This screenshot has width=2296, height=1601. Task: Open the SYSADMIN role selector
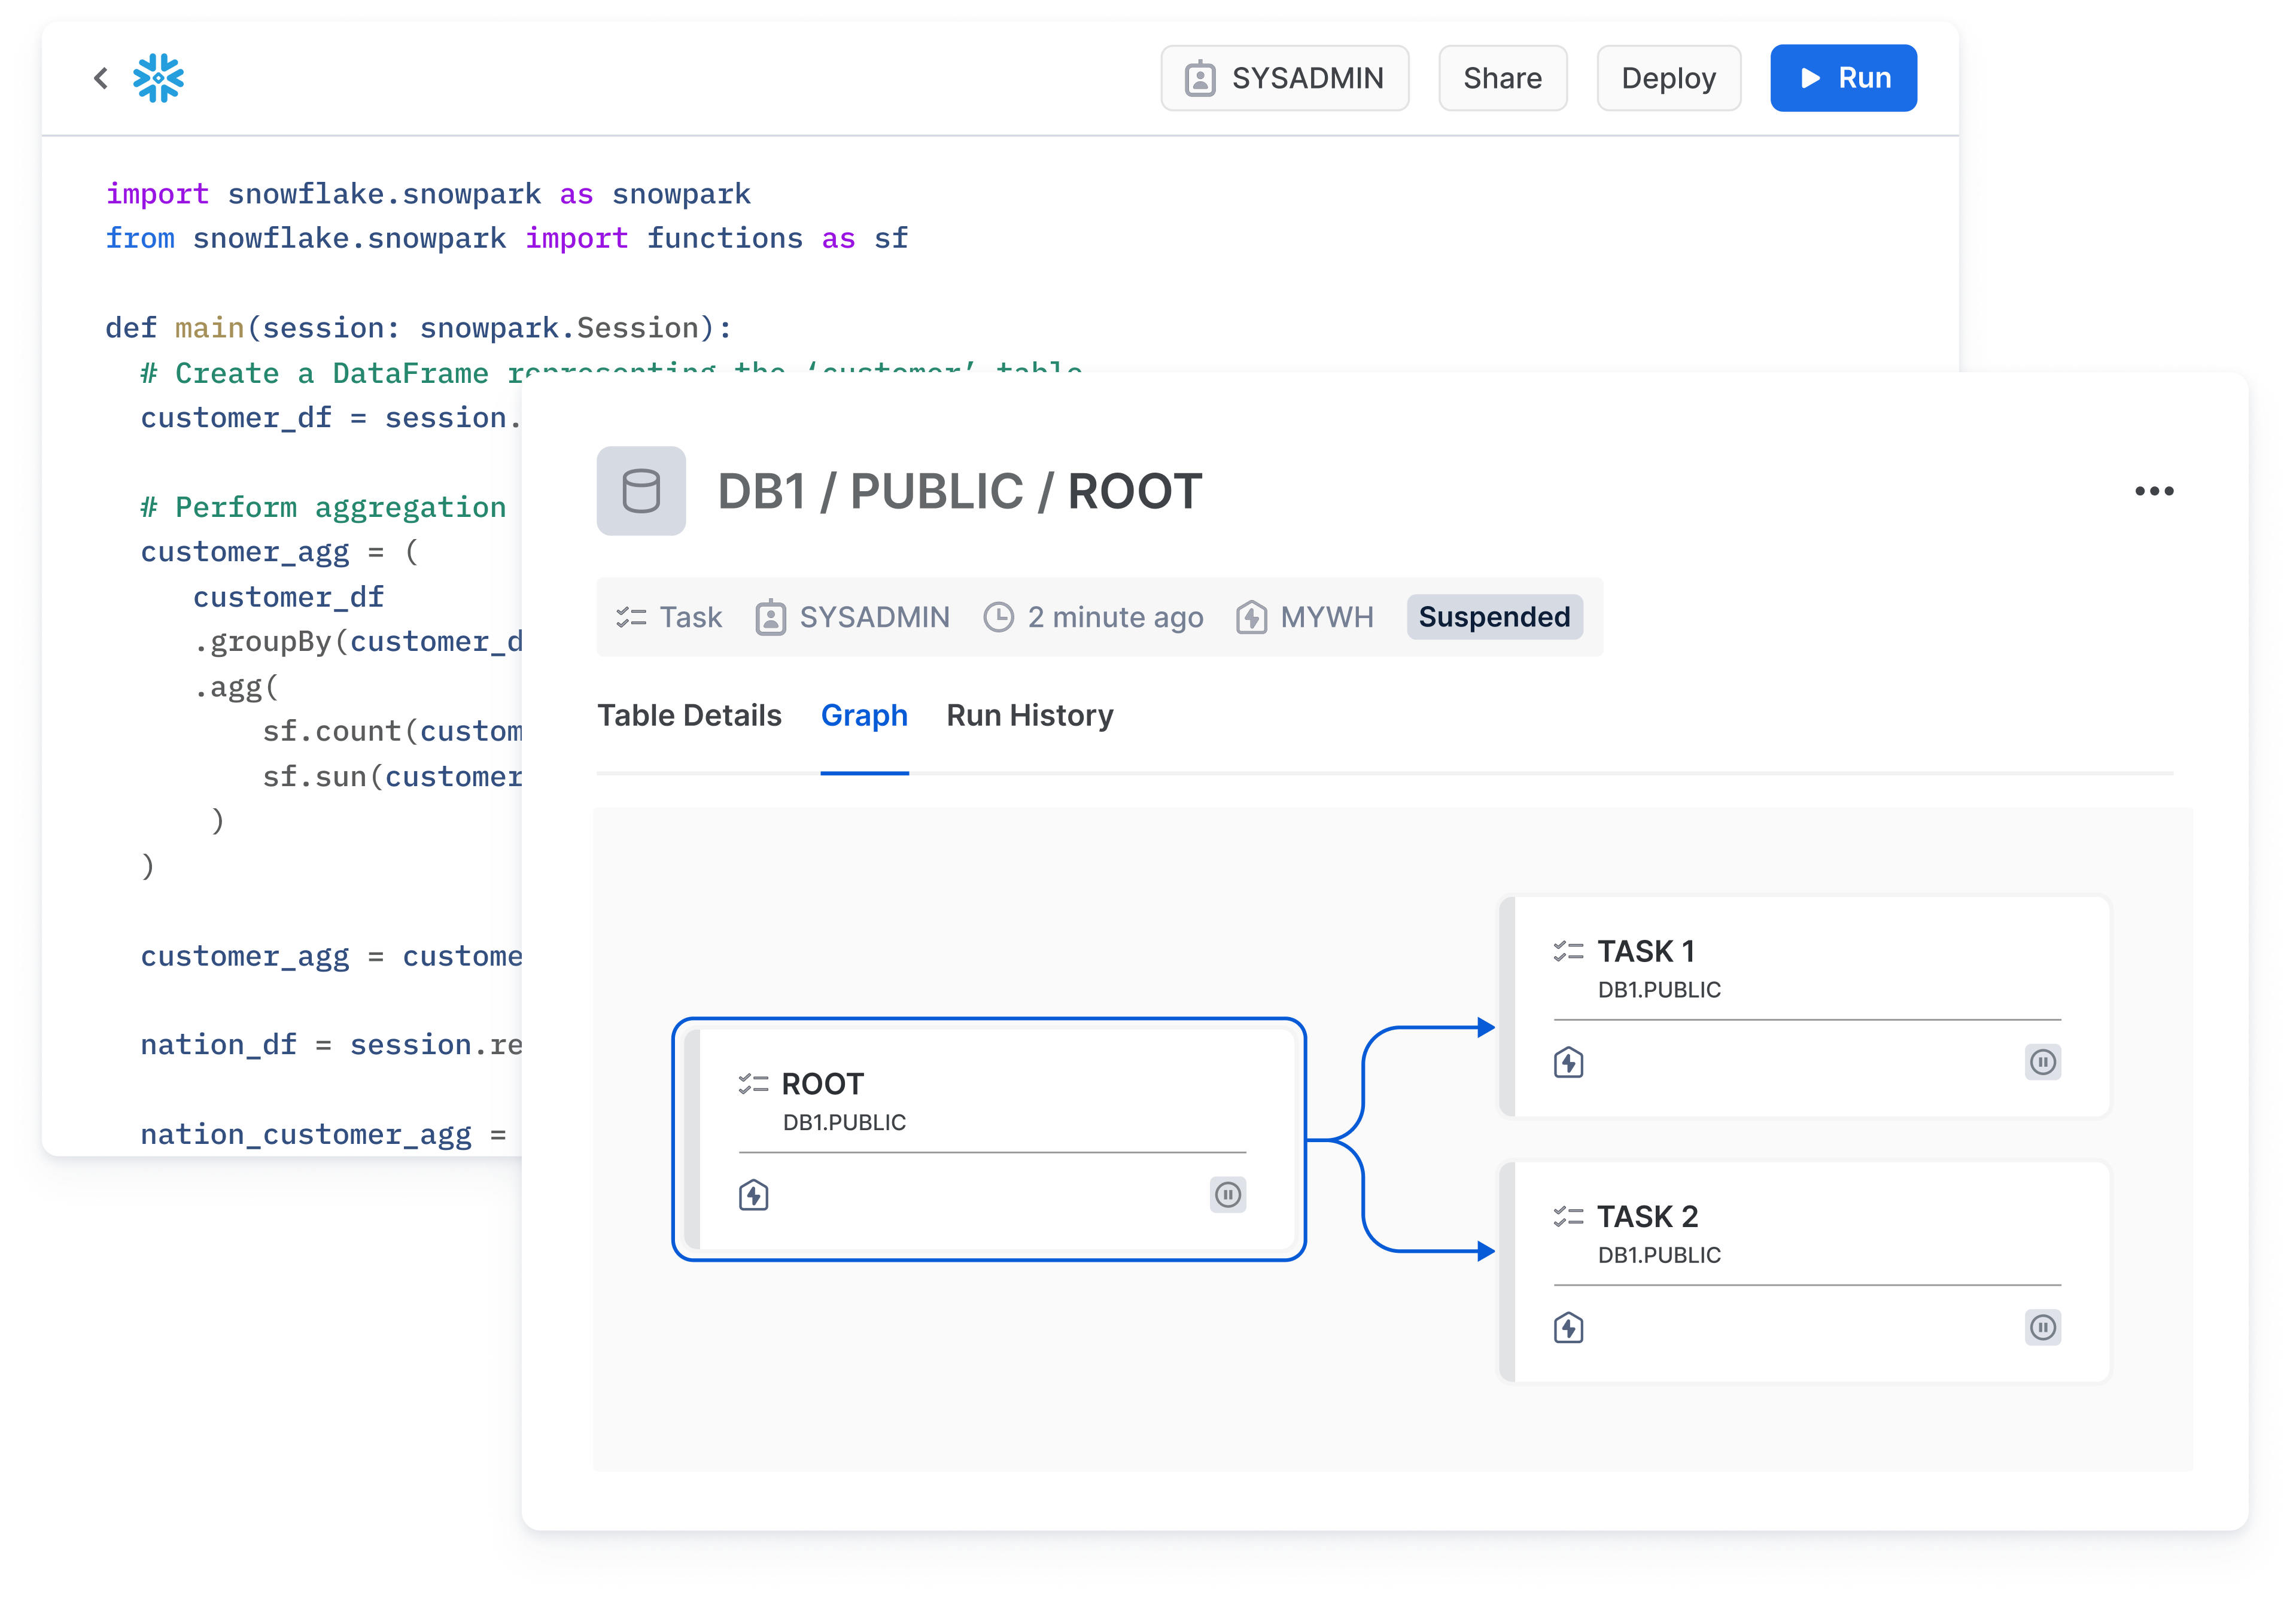pyautogui.click(x=1285, y=78)
